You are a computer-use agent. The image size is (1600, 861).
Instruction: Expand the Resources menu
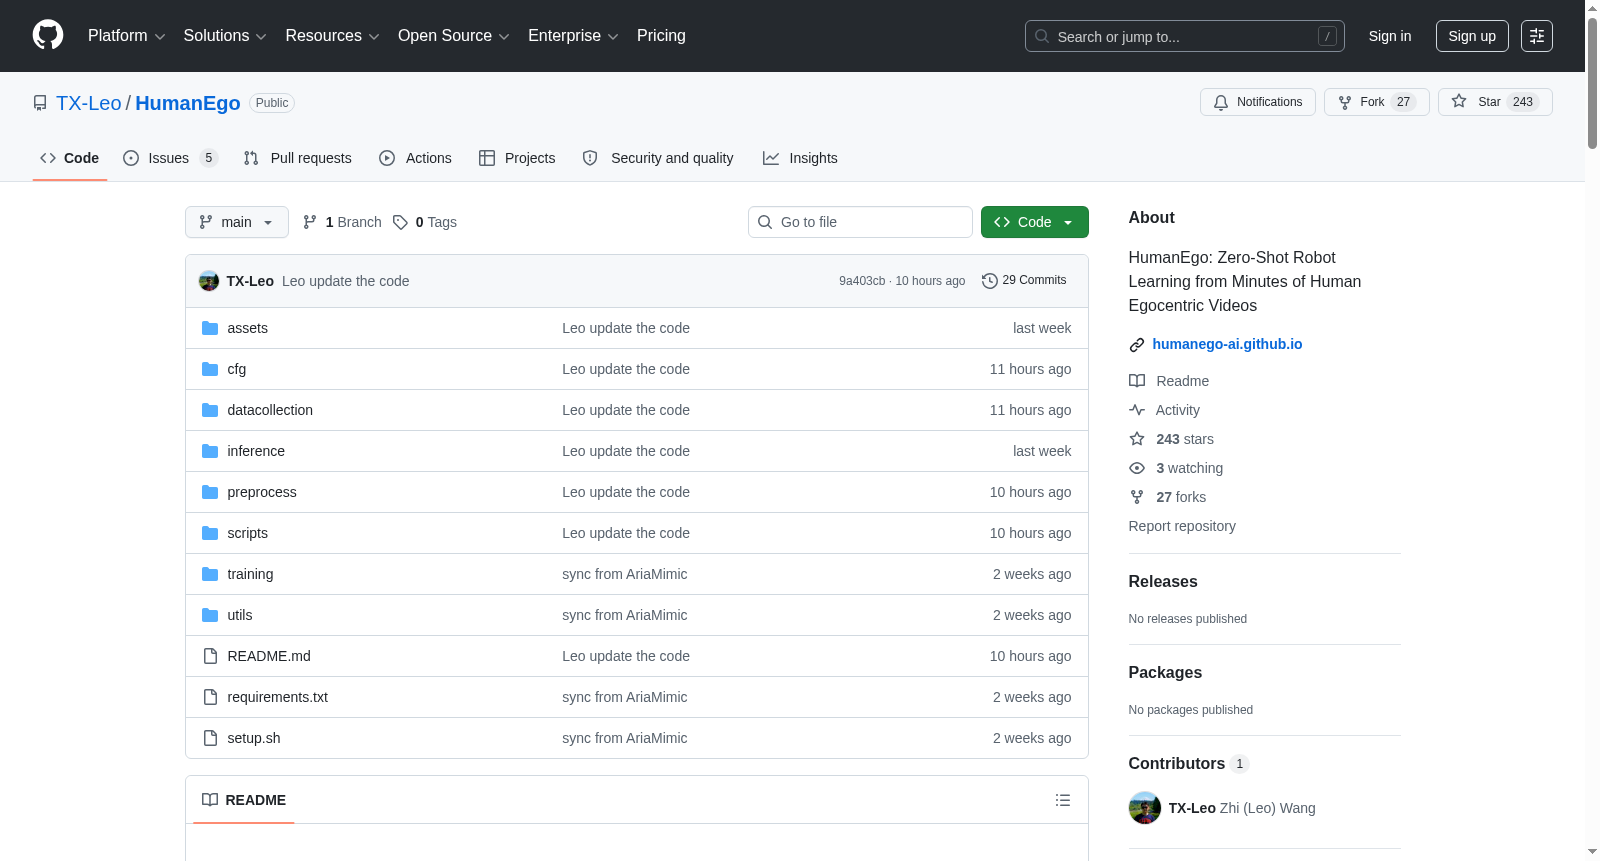click(x=333, y=36)
